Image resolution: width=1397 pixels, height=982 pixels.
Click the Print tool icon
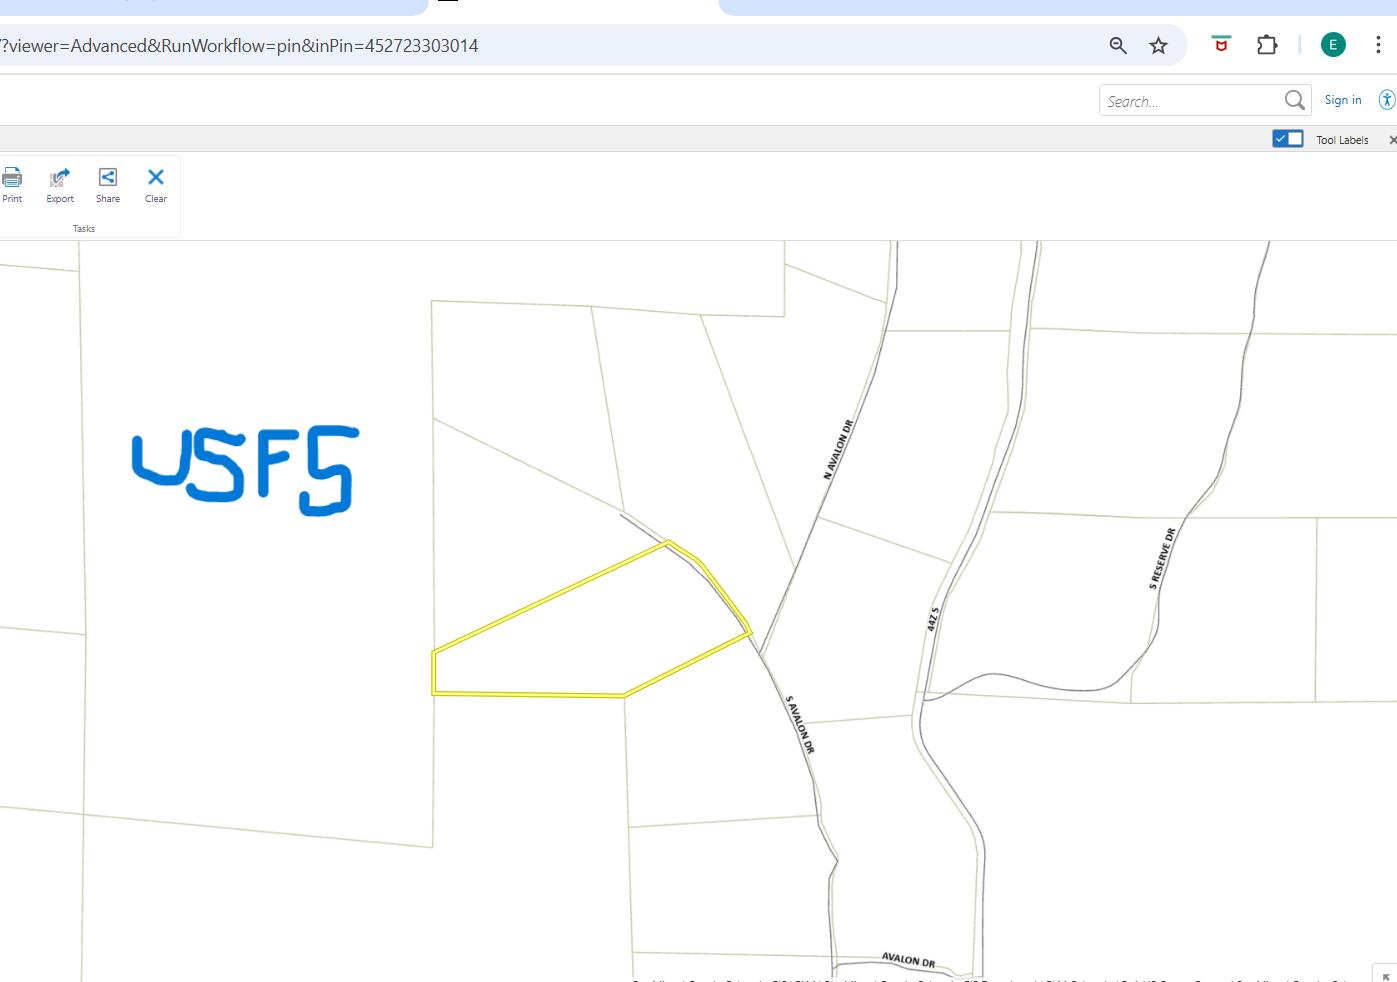click(12, 179)
